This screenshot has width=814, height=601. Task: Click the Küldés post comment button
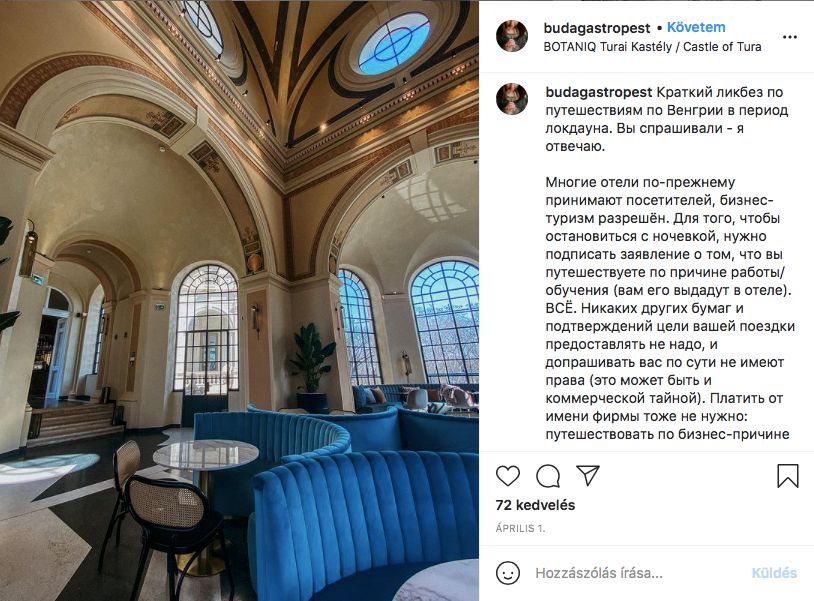coord(774,573)
